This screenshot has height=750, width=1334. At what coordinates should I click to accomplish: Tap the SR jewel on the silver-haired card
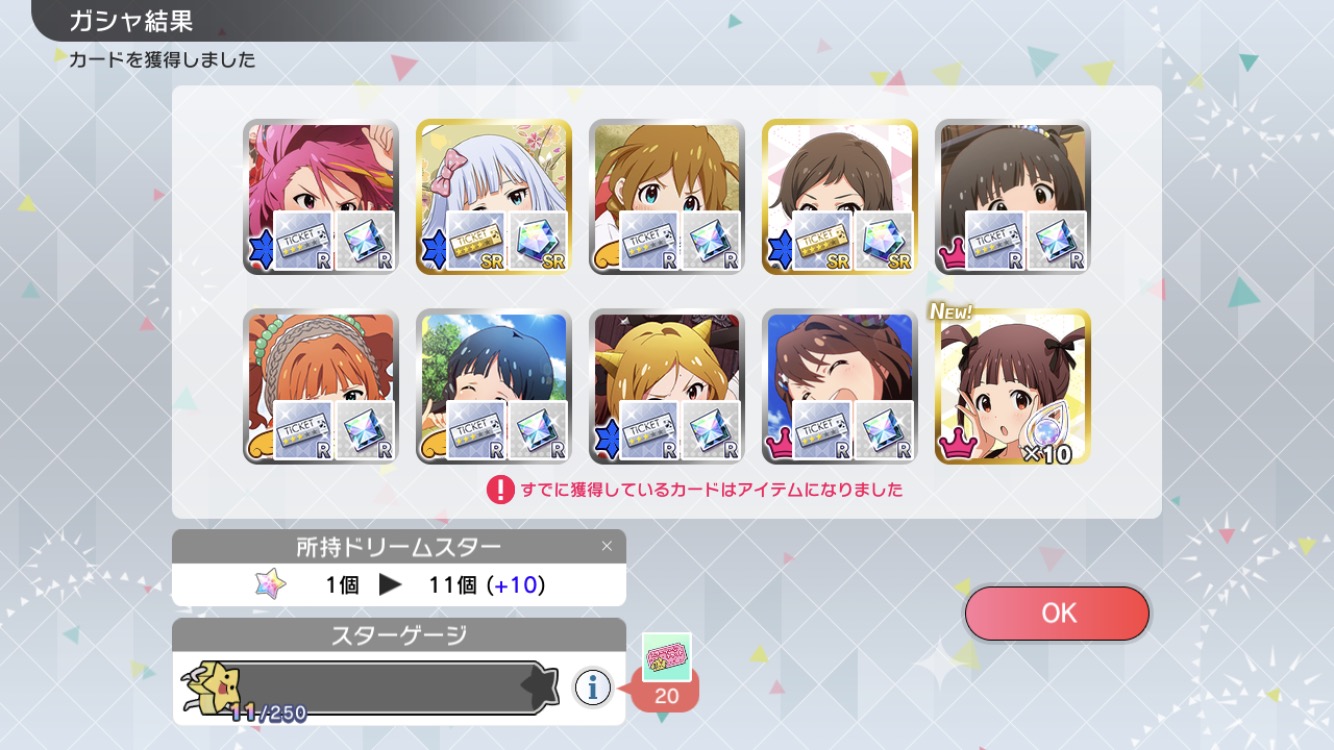coord(538,241)
